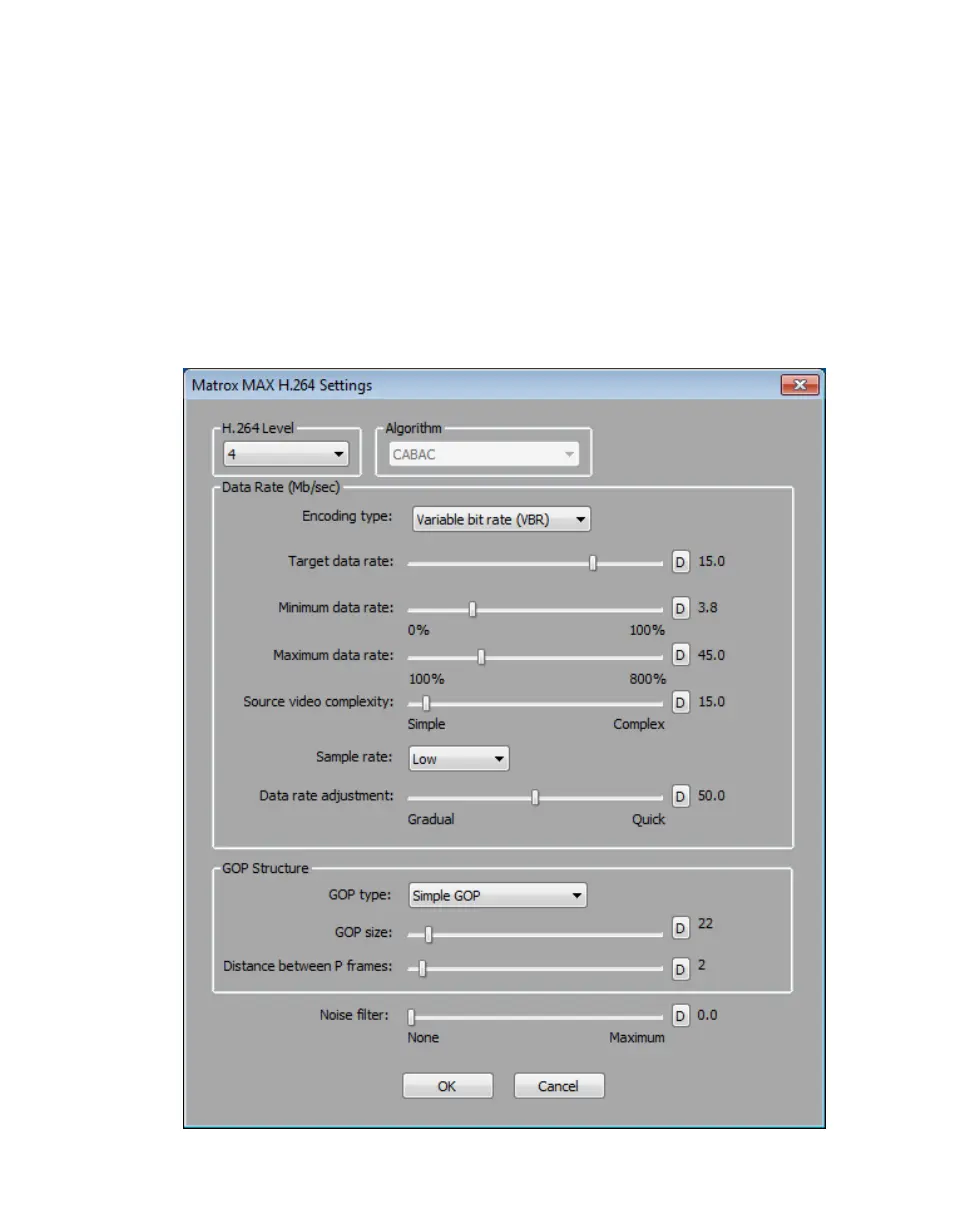
Task: Reset Minimum data rate with D button
Action: point(680,608)
